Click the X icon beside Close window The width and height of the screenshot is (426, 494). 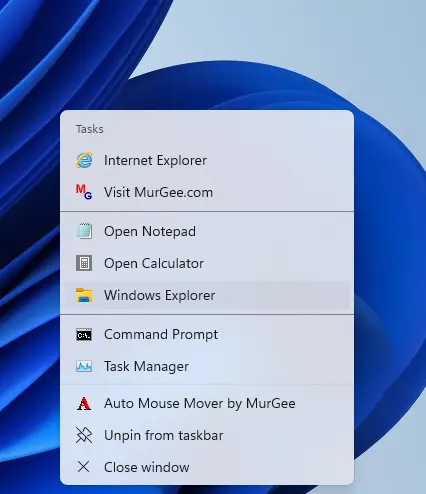click(x=83, y=467)
